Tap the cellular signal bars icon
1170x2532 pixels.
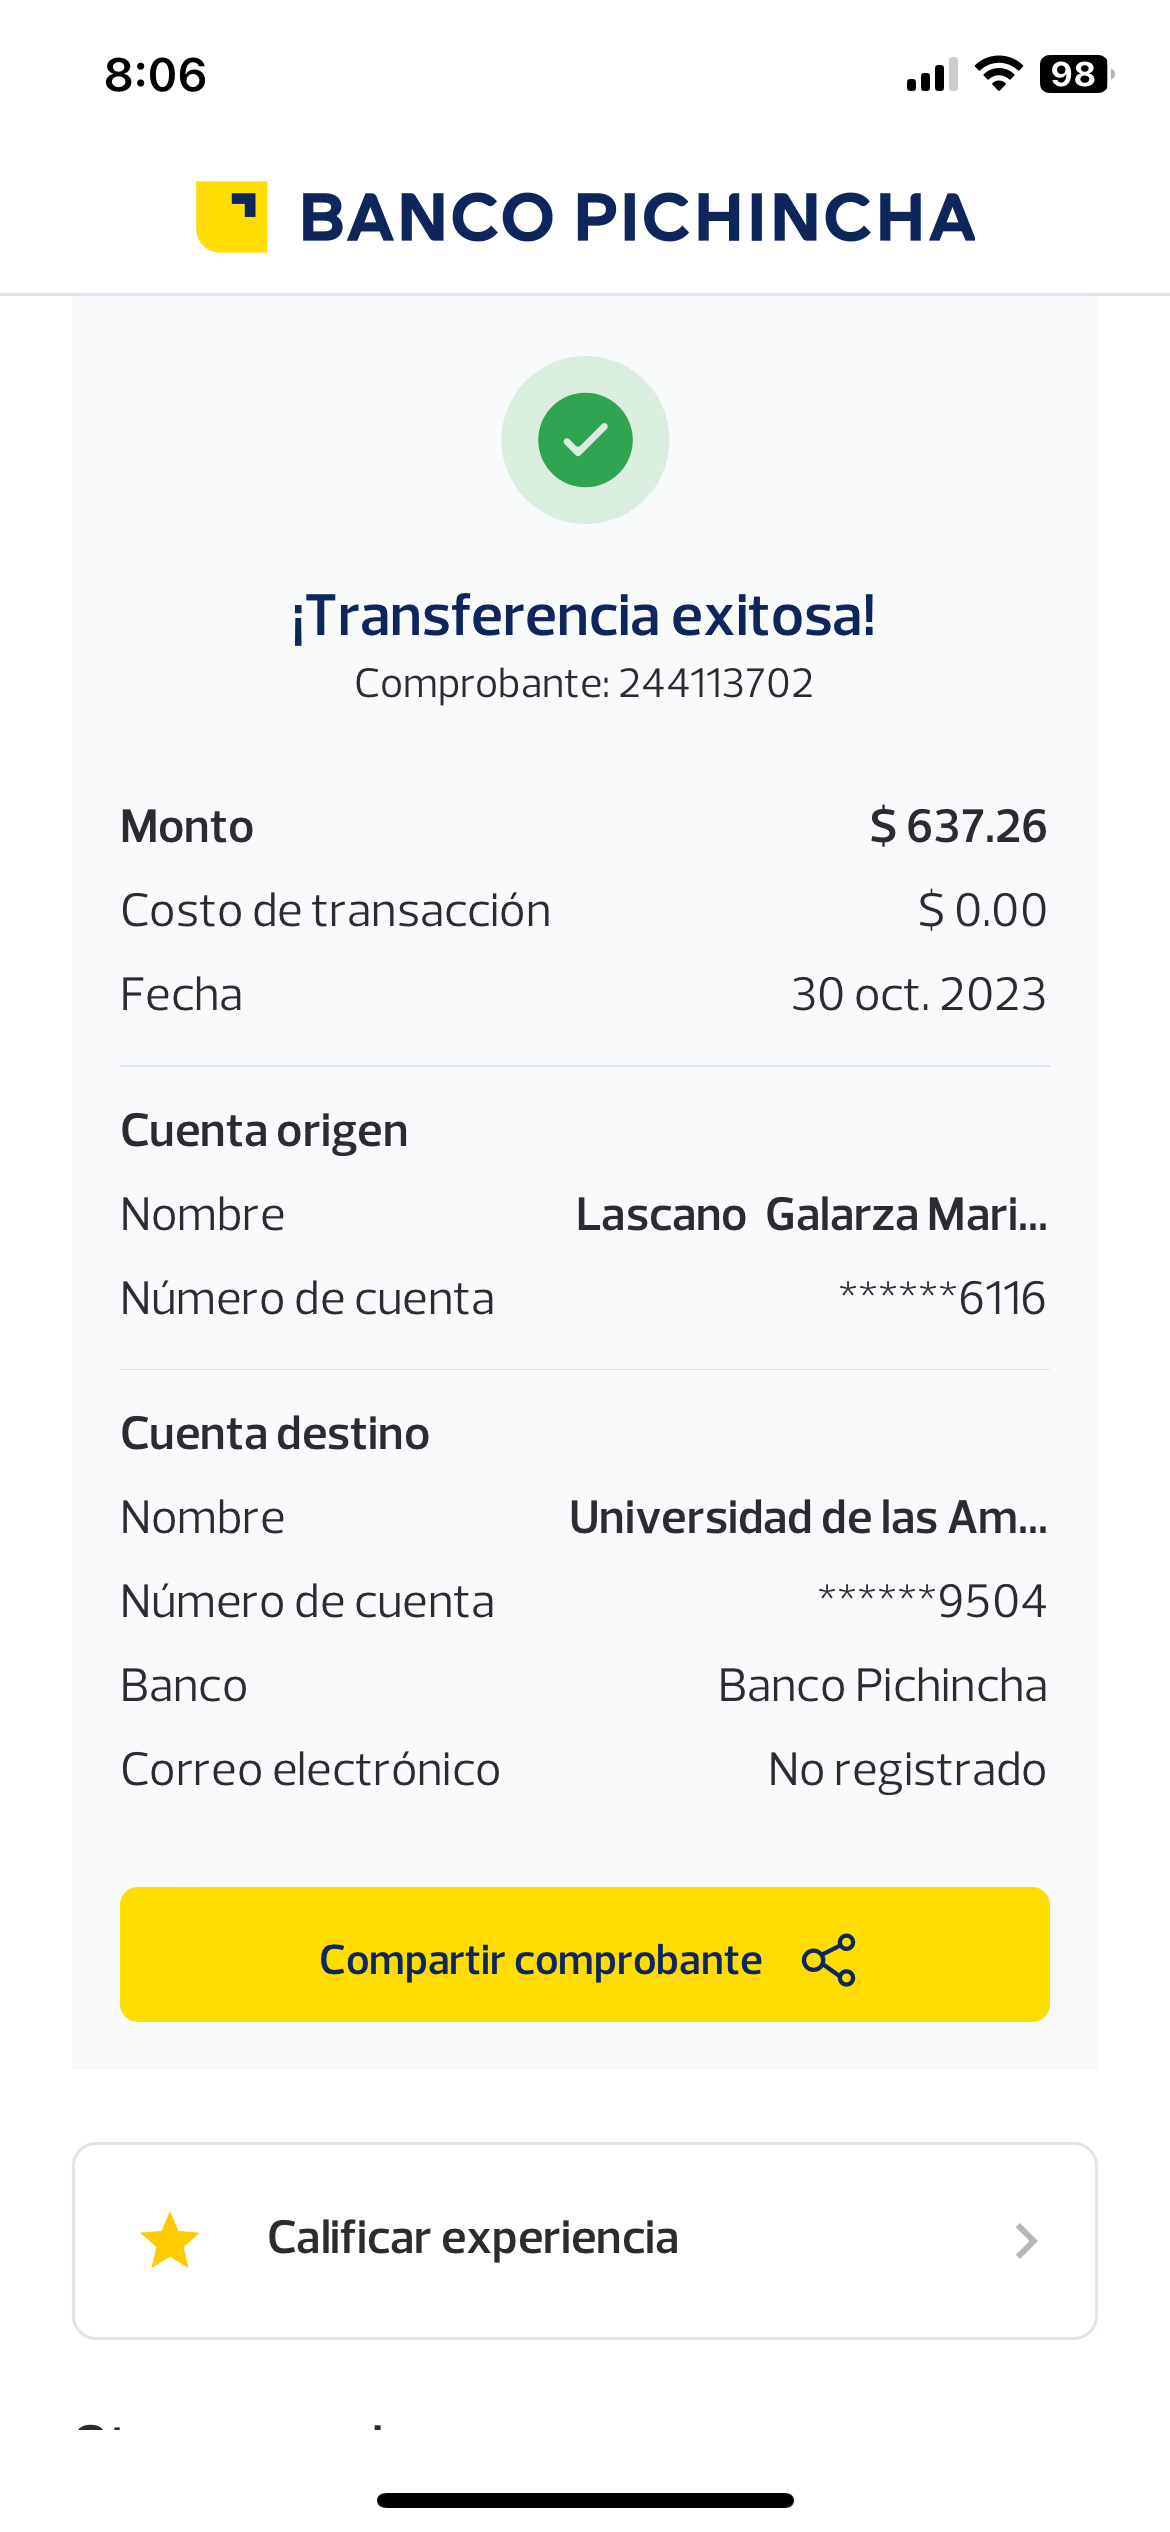pos(931,75)
